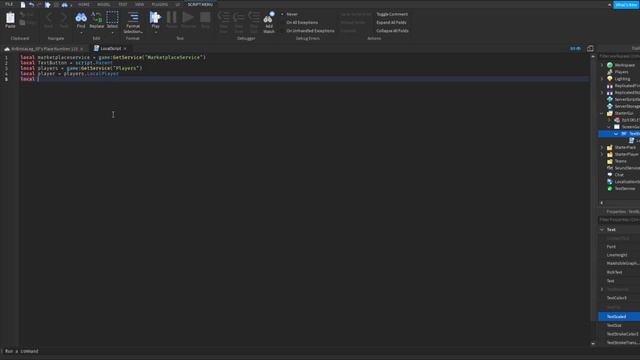Switch to the Place document tab
This screenshot has width=640, height=360.
[44, 49]
